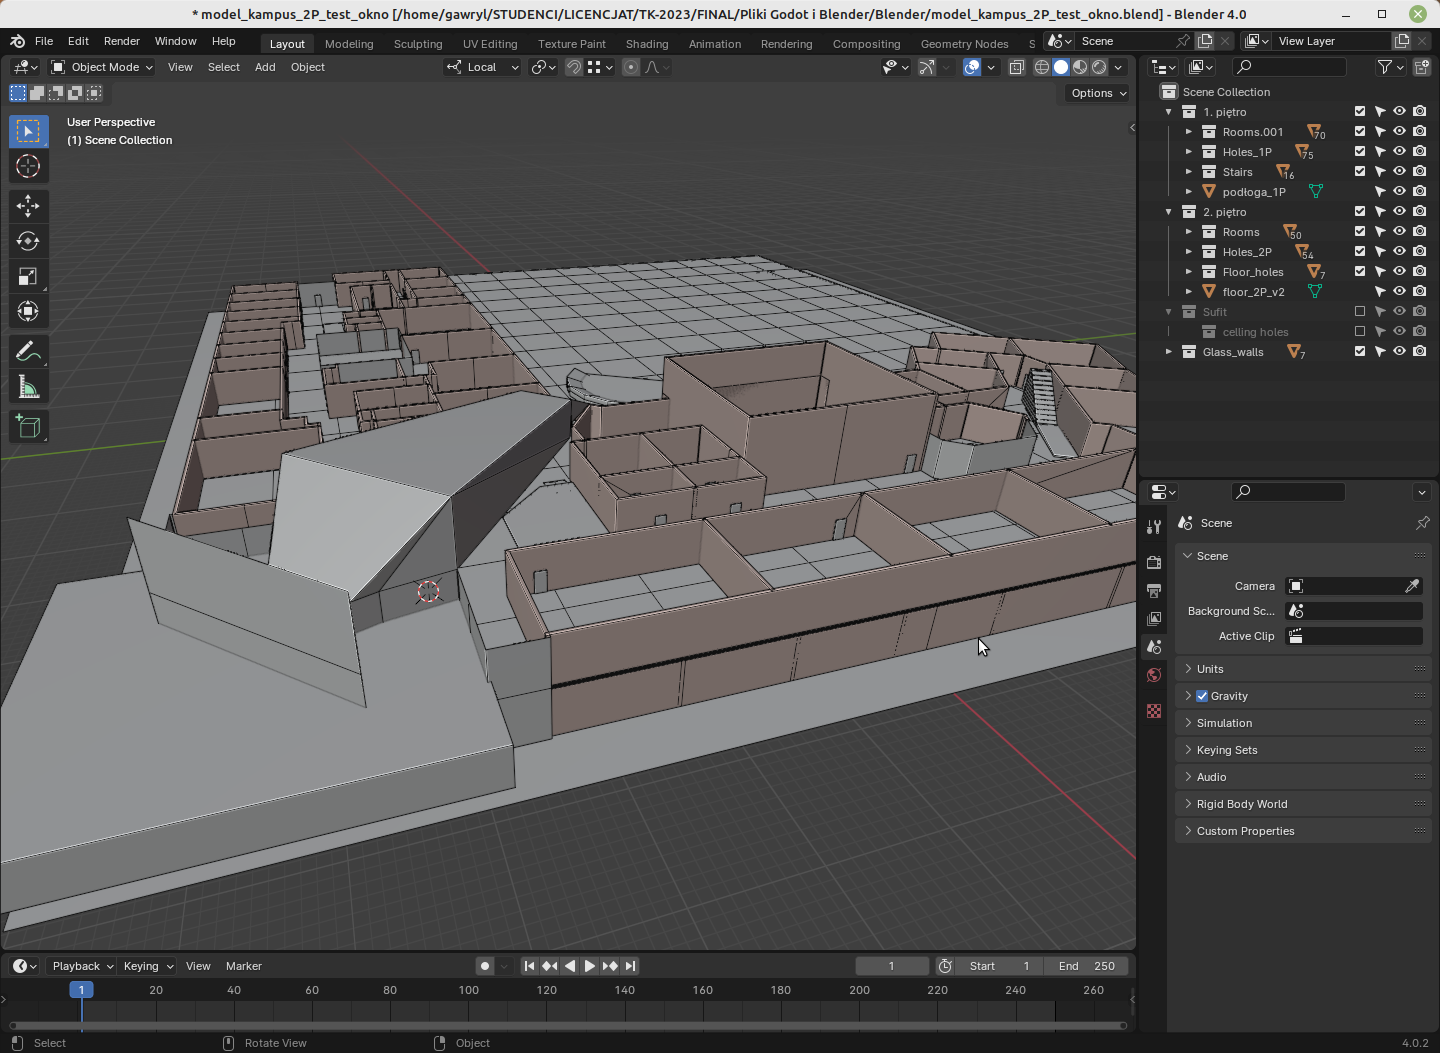Hide podloga_1P object in viewport
1440x1053 pixels.
(1400, 191)
